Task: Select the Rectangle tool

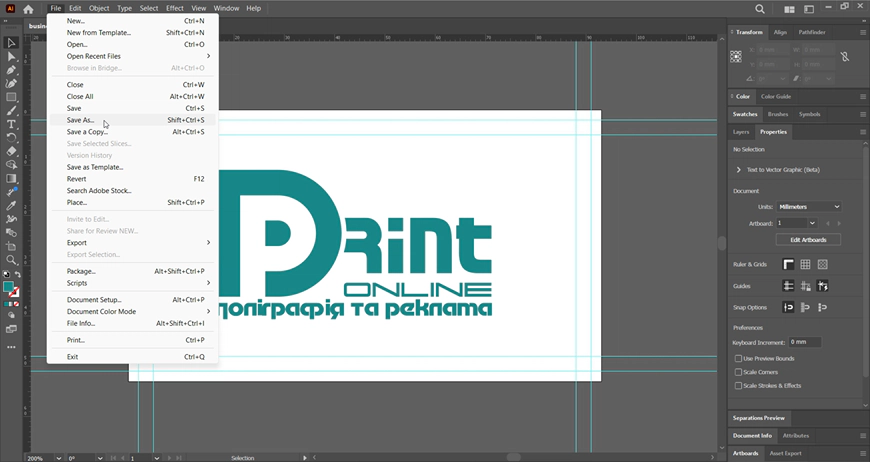Action: coord(11,97)
